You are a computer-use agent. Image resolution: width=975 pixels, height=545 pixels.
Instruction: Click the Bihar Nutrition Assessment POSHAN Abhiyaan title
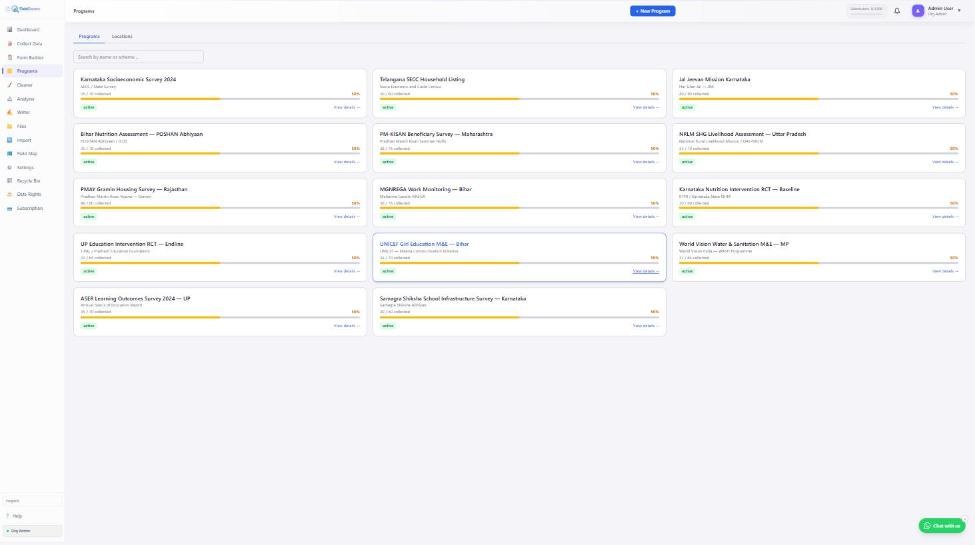(142, 134)
